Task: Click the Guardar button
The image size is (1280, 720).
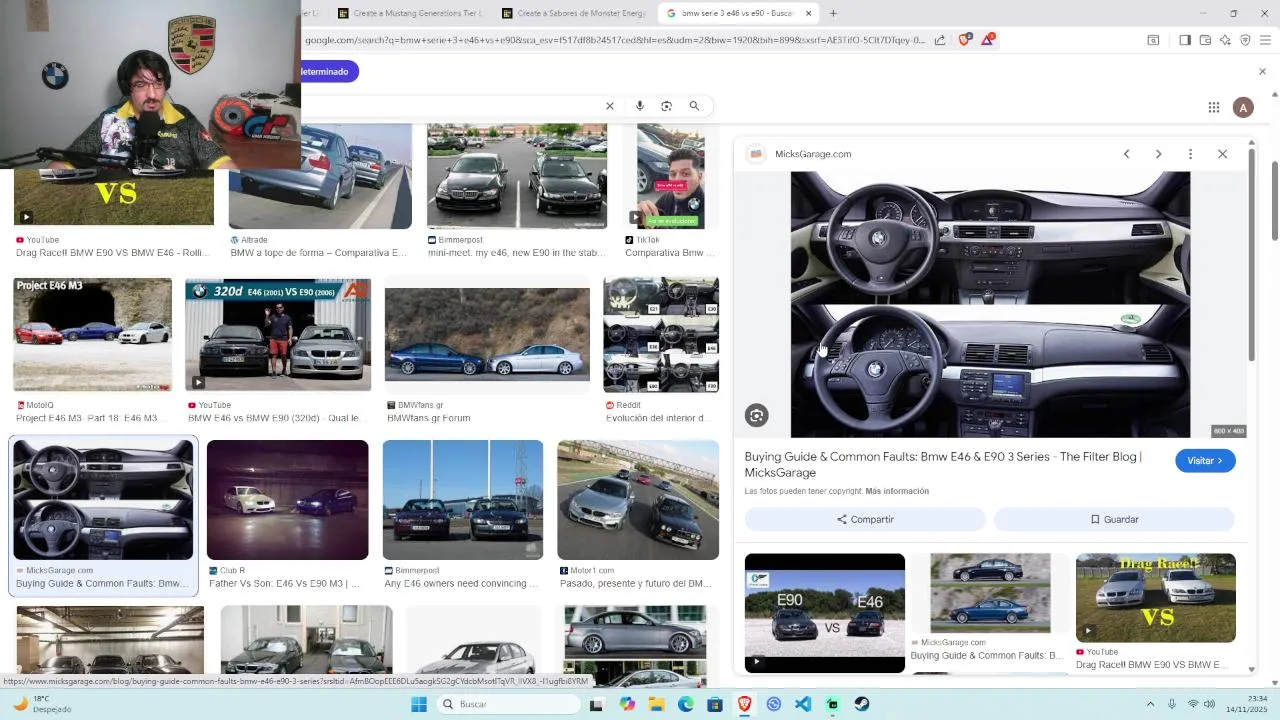Action: (1114, 520)
